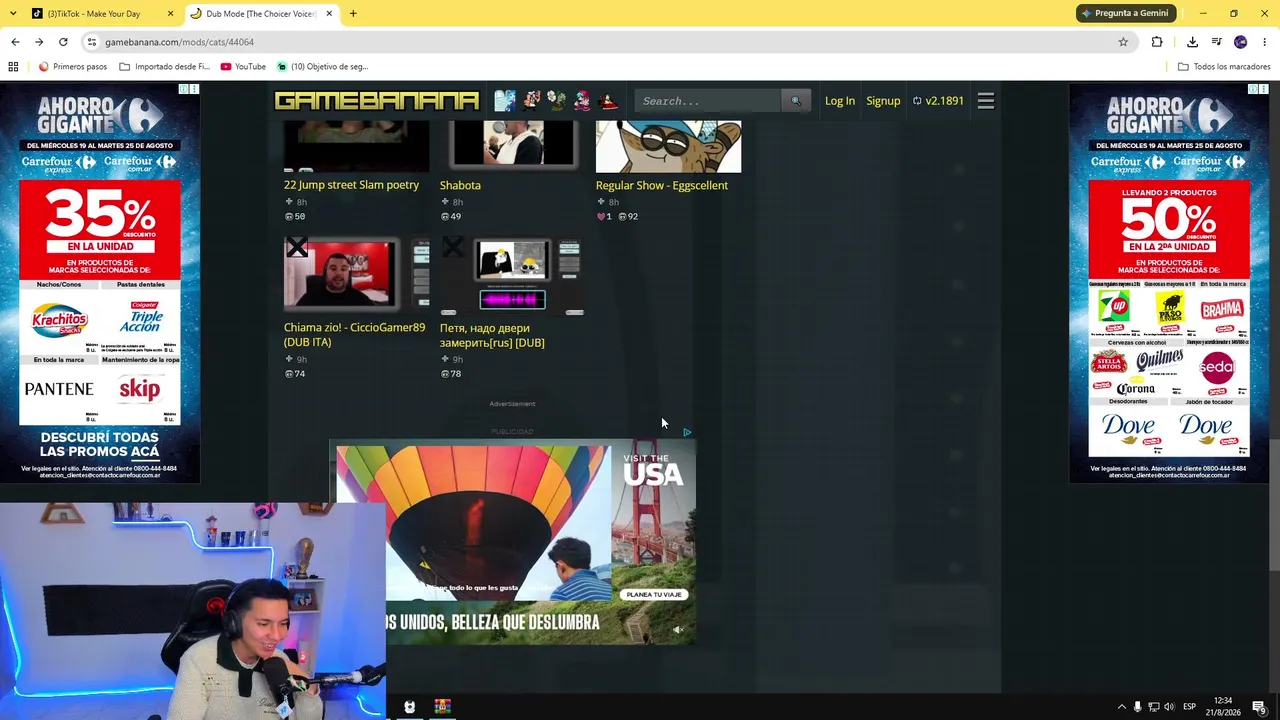
Task: Open the Chrome three-dot menu
Action: coord(1265,42)
